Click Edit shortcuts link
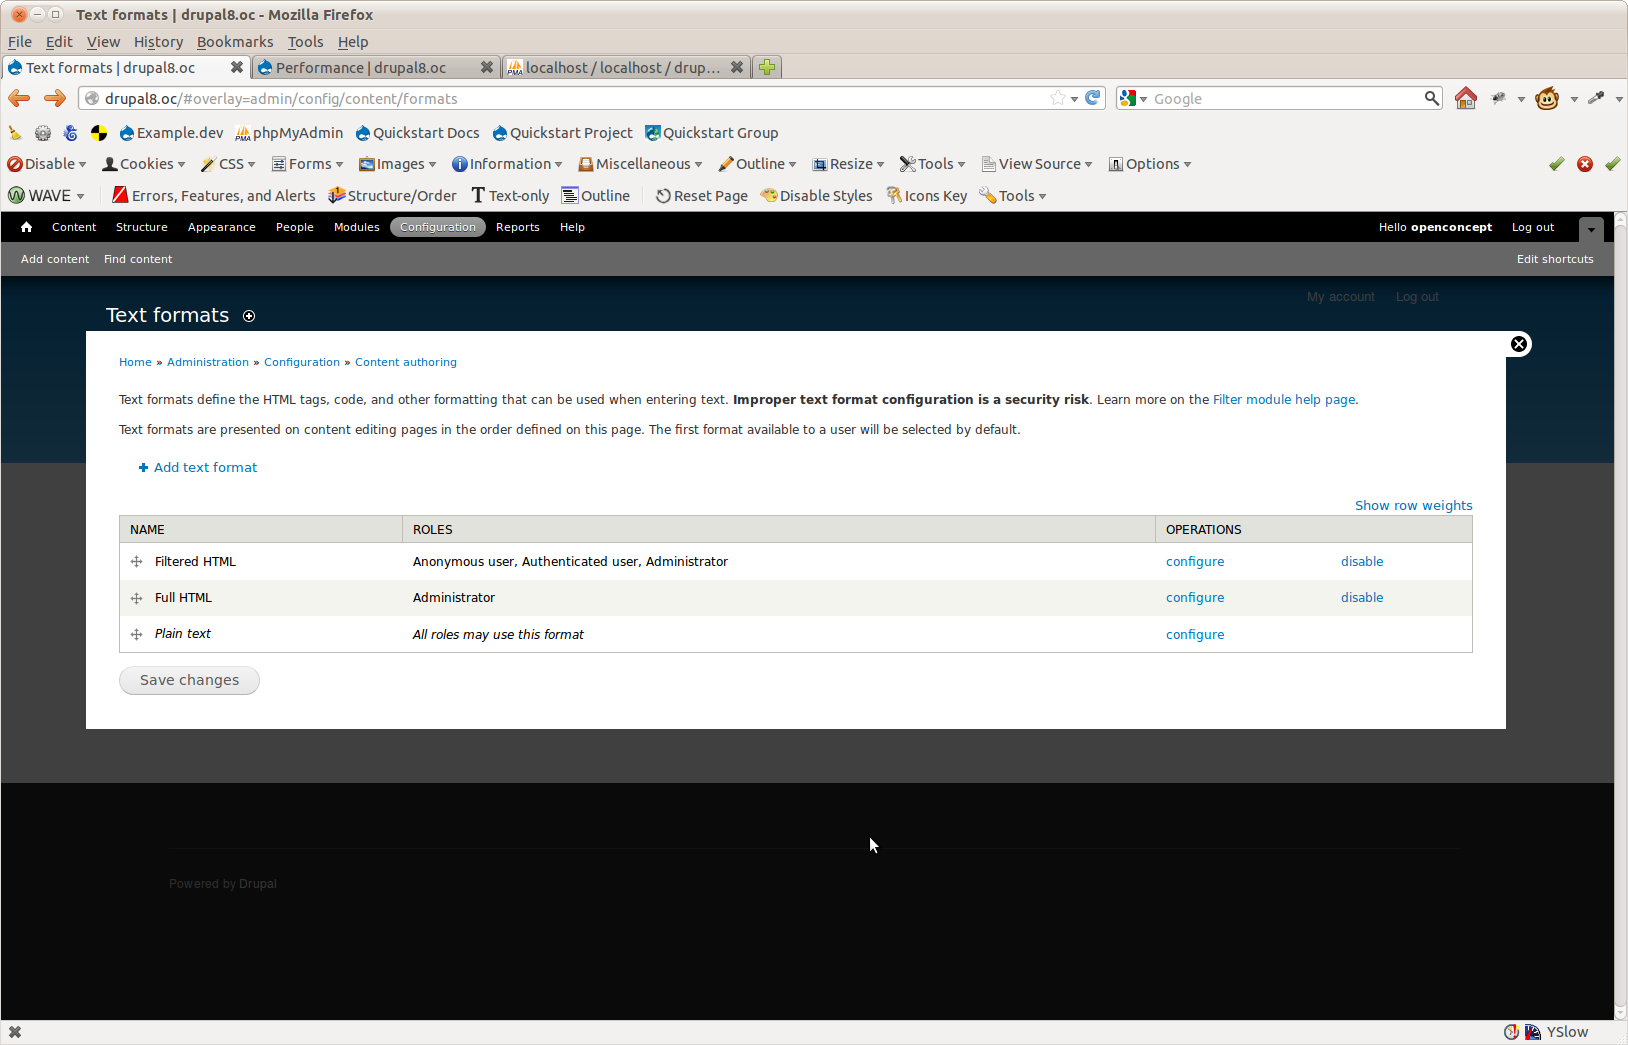 pyautogui.click(x=1555, y=259)
